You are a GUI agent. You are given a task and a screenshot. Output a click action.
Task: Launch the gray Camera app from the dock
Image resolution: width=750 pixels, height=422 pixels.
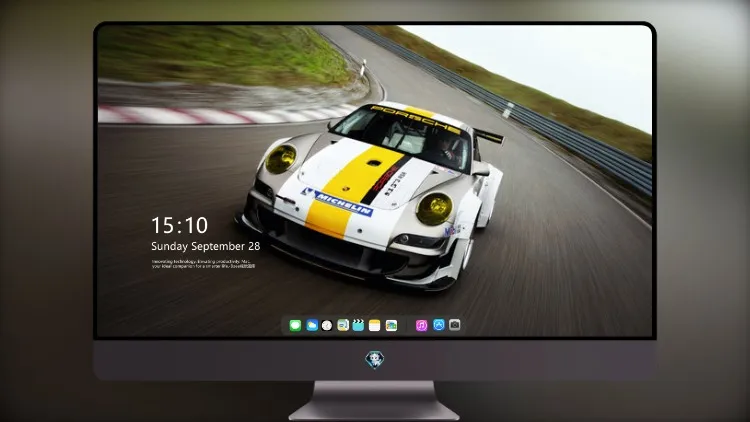(455, 325)
